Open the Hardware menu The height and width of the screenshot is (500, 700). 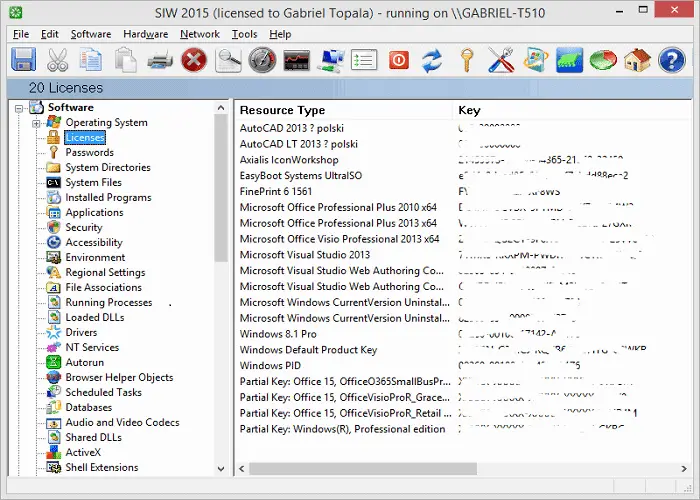click(x=146, y=34)
